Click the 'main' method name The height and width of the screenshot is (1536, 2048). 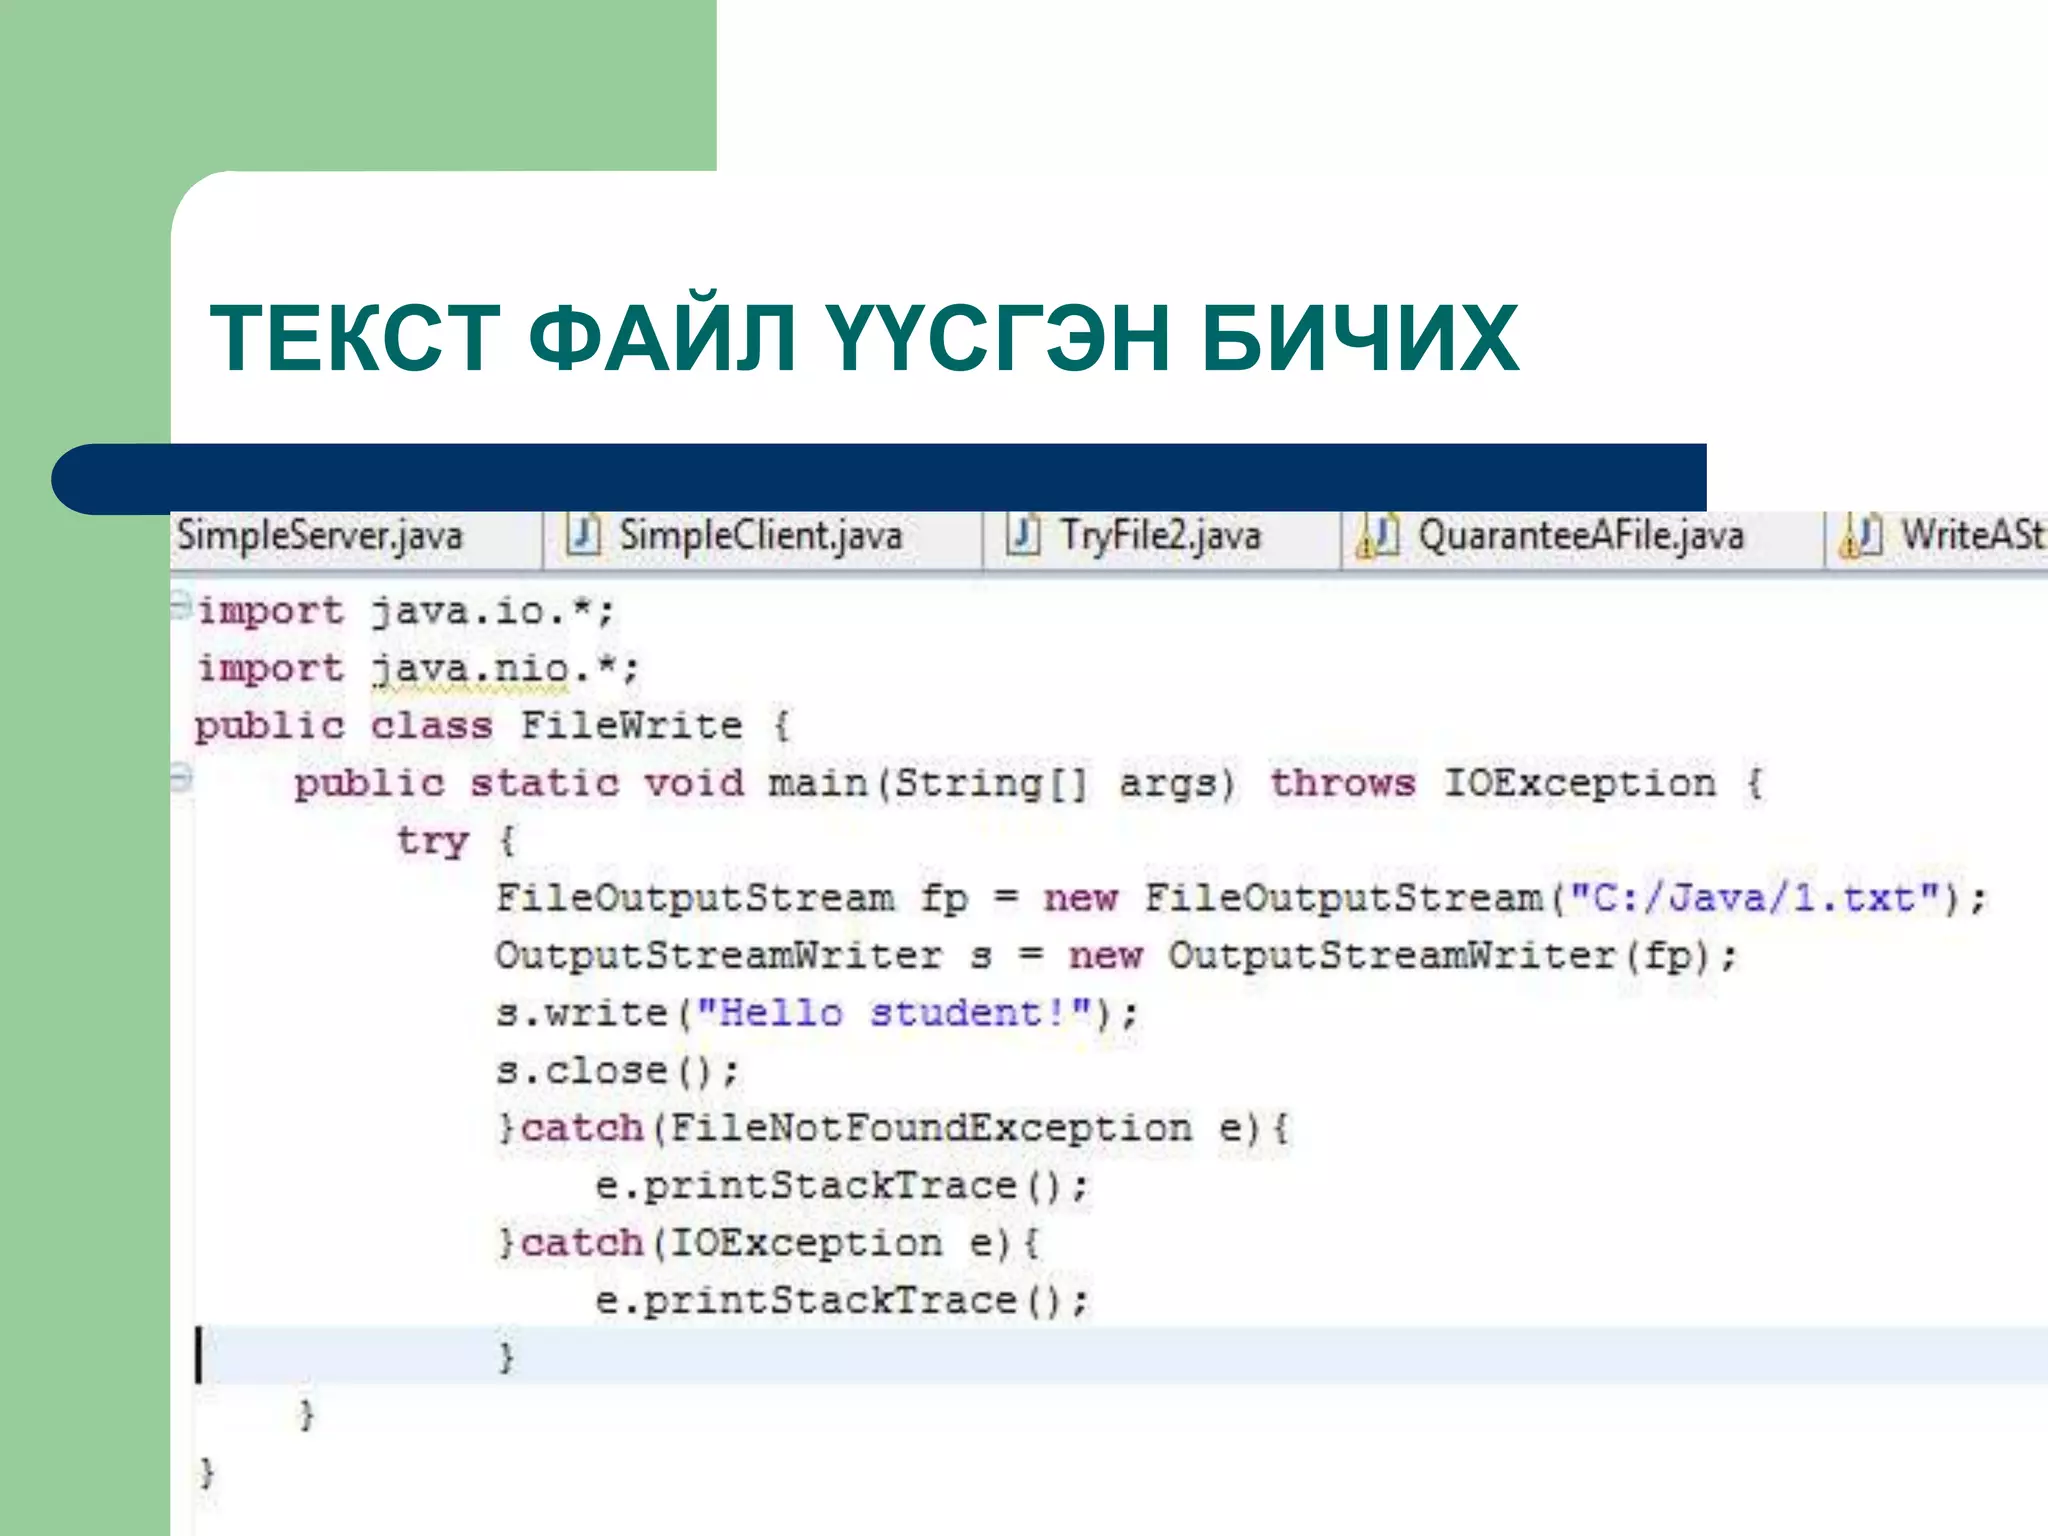pyautogui.click(x=817, y=783)
